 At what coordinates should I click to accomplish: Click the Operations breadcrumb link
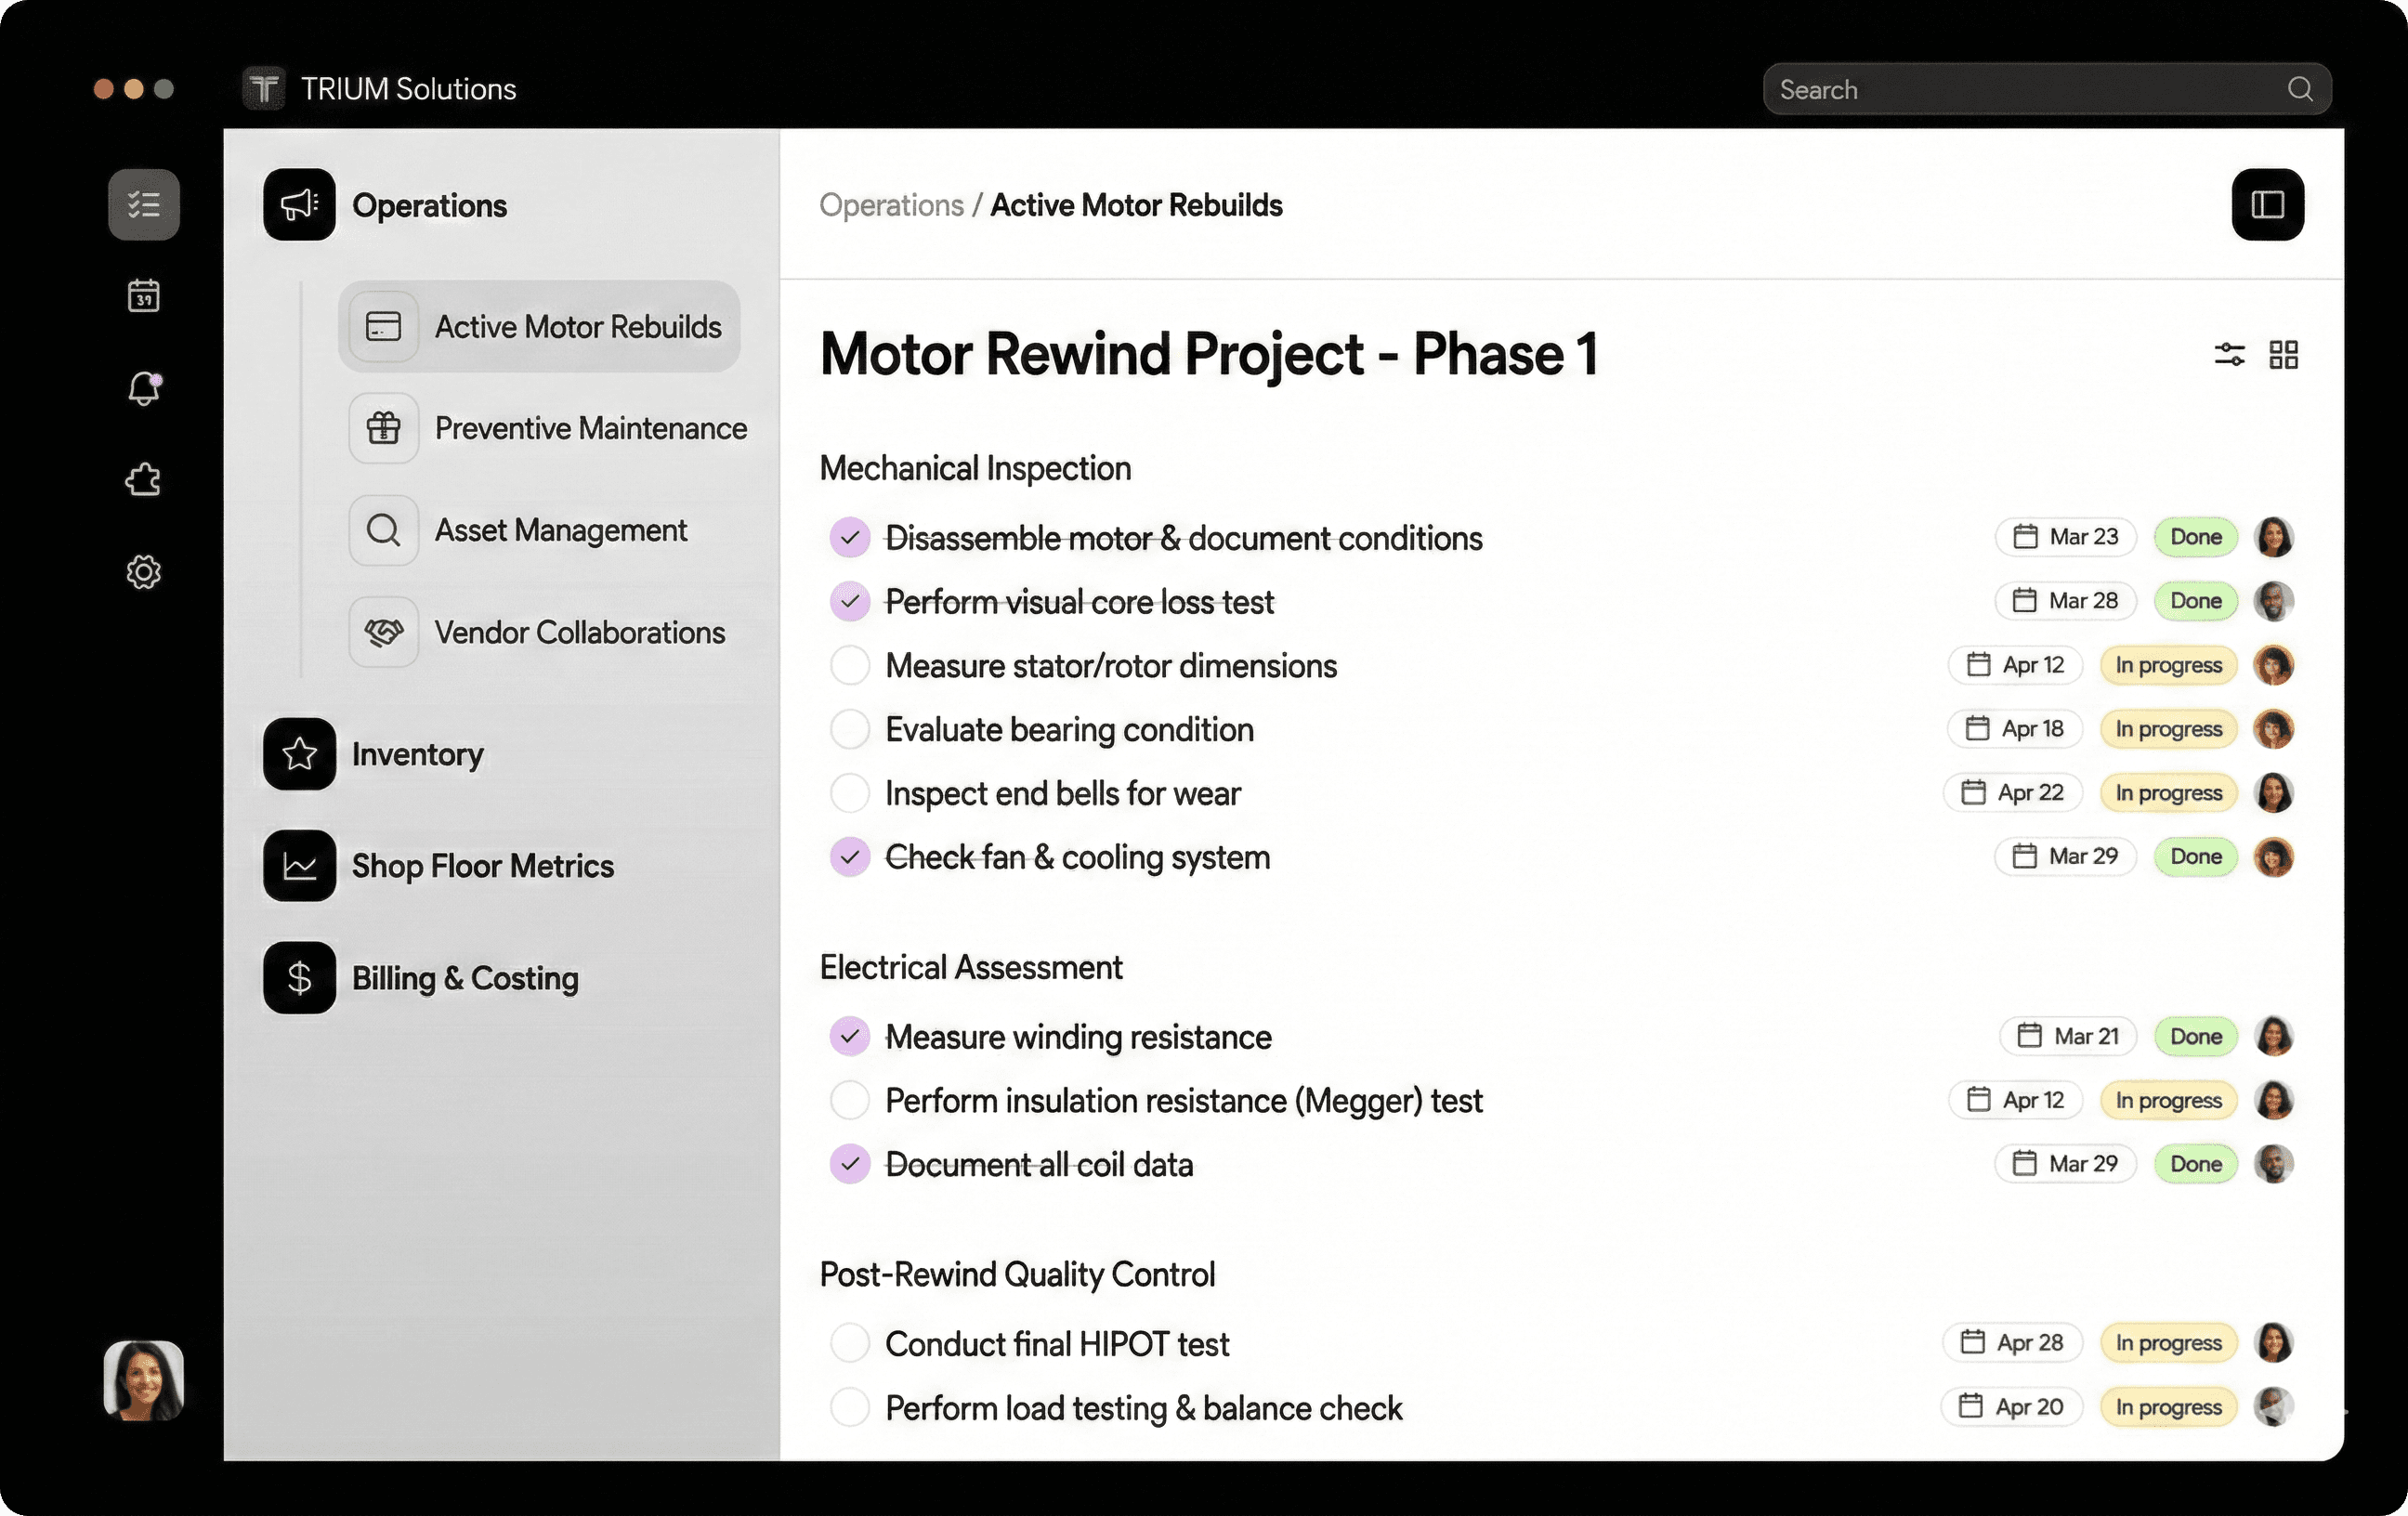891,205
